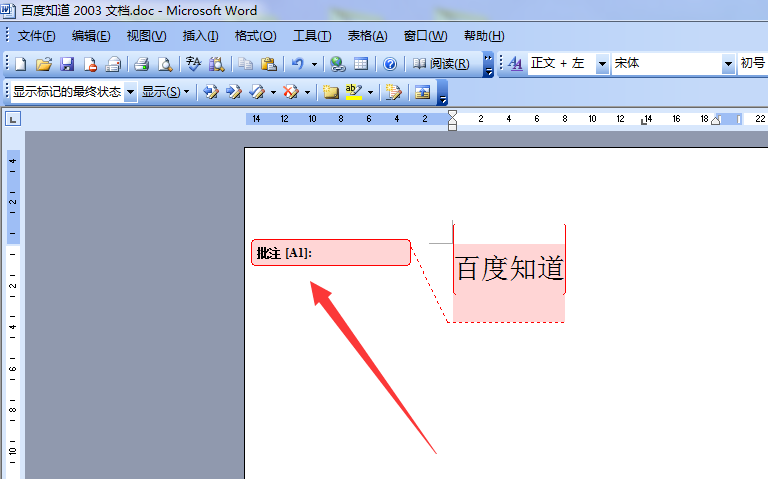Open the Undo history dropdown arrow
This screenshot has height=479, width=768.
(x=314, y=64)
